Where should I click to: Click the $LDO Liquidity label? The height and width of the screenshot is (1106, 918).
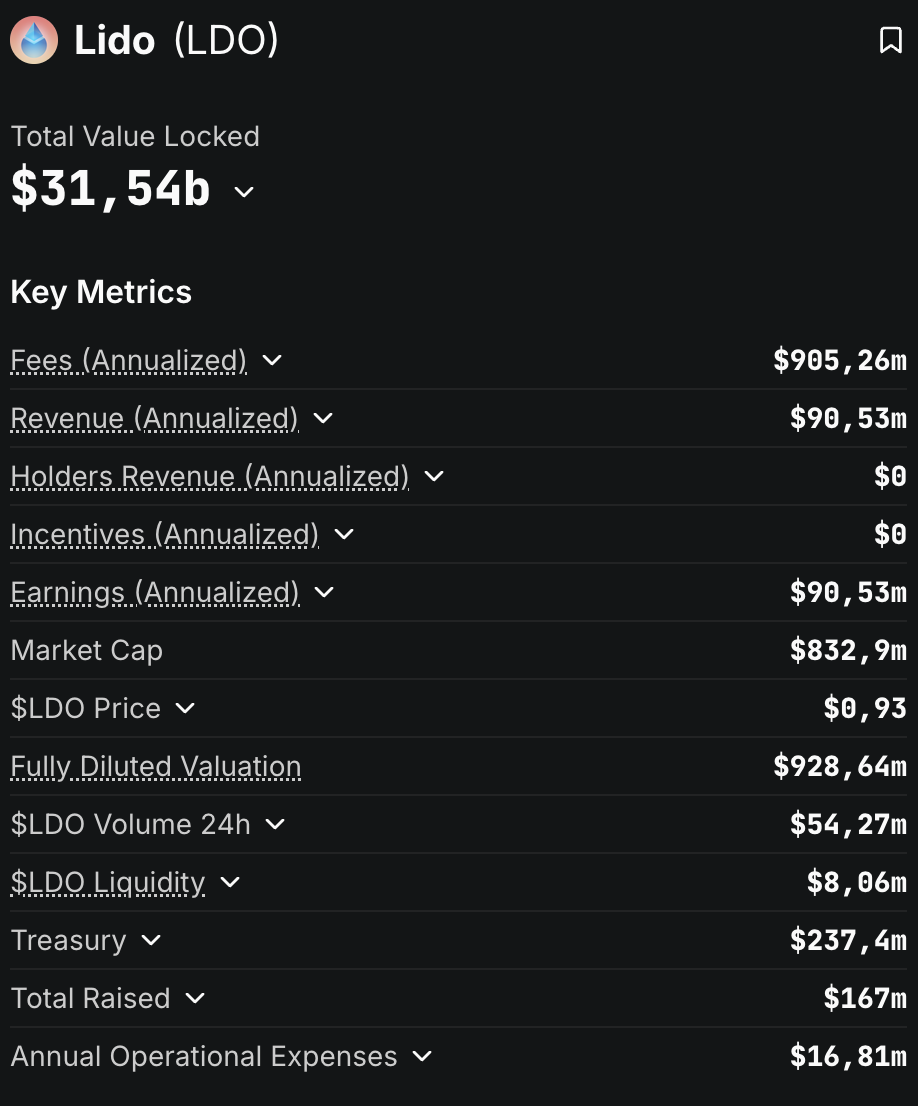pyautogui.click(x=107, y=882)
